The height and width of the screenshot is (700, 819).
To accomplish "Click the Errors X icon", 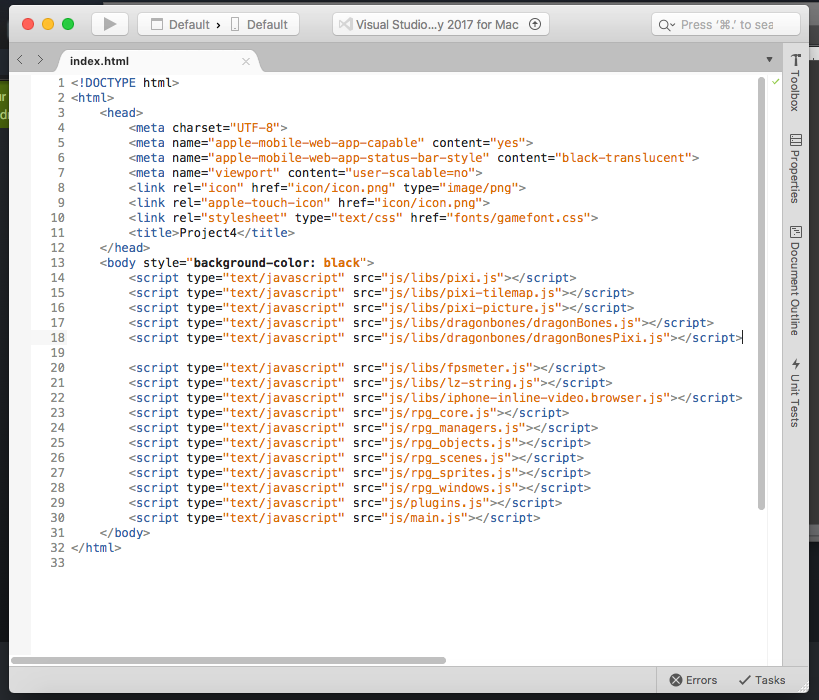I will (x=676, y=680).
